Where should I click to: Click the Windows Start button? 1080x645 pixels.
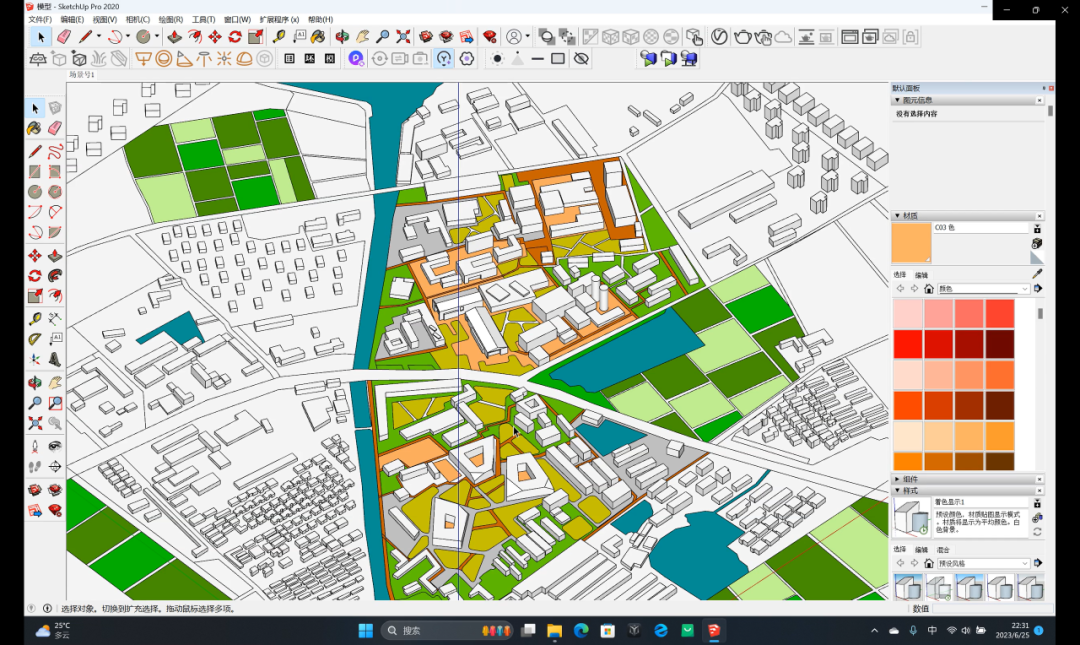366,630
